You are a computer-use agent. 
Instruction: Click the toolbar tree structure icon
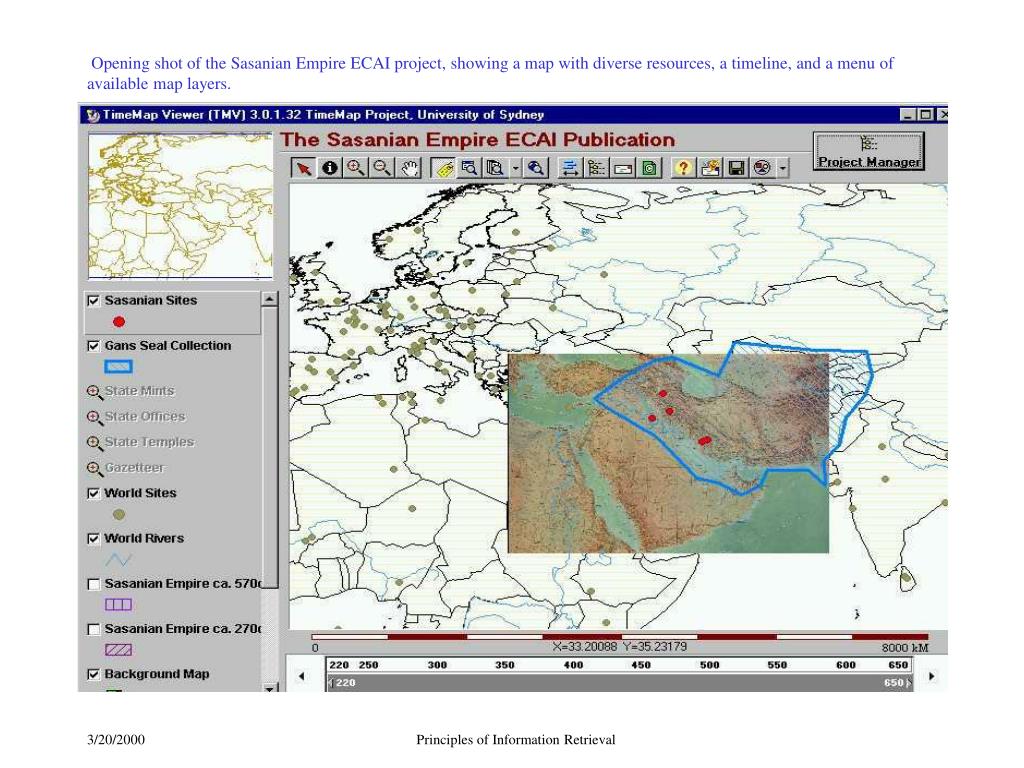(x=596, y=168)
